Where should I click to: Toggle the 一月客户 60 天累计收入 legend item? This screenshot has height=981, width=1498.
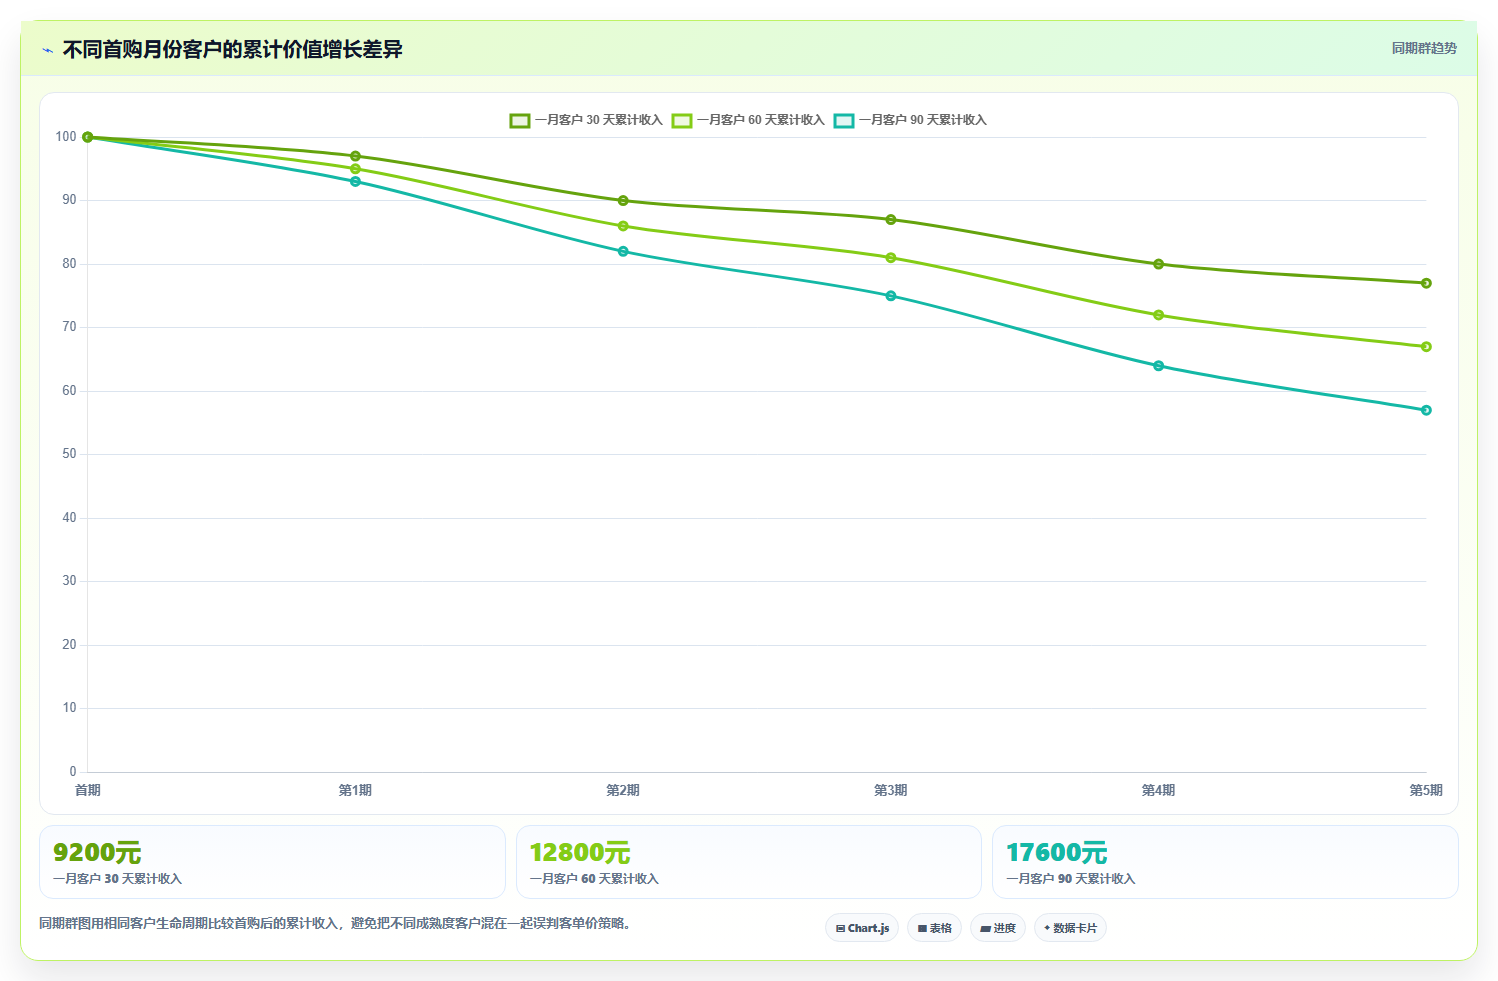748,120
